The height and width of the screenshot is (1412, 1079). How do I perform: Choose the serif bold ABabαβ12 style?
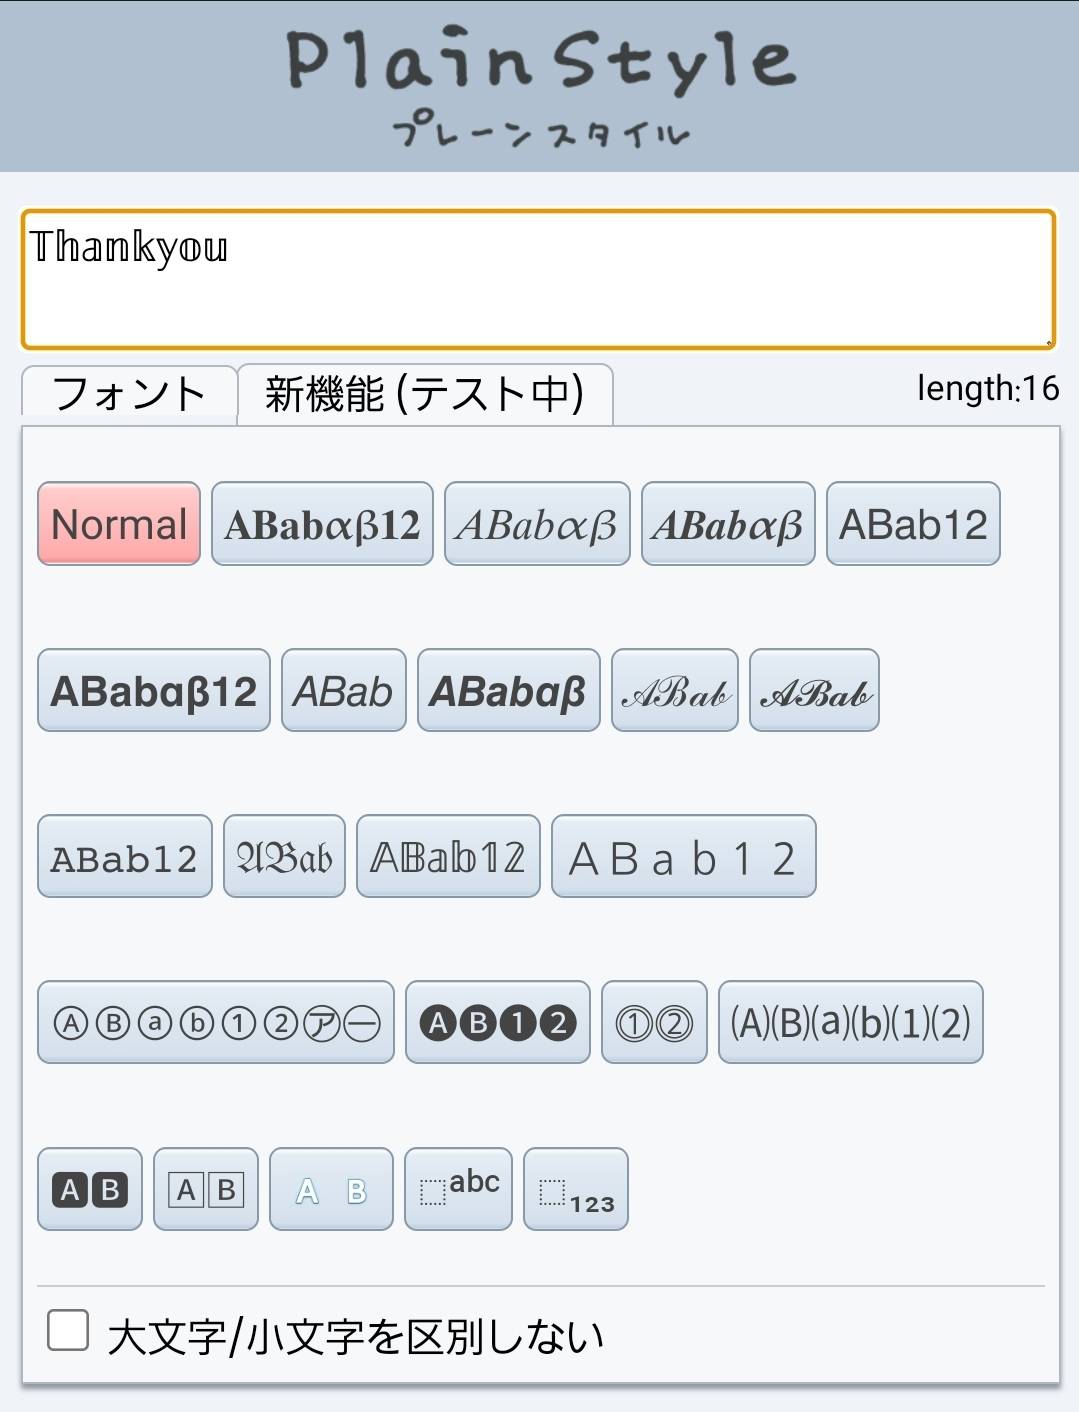coord(322,524)
